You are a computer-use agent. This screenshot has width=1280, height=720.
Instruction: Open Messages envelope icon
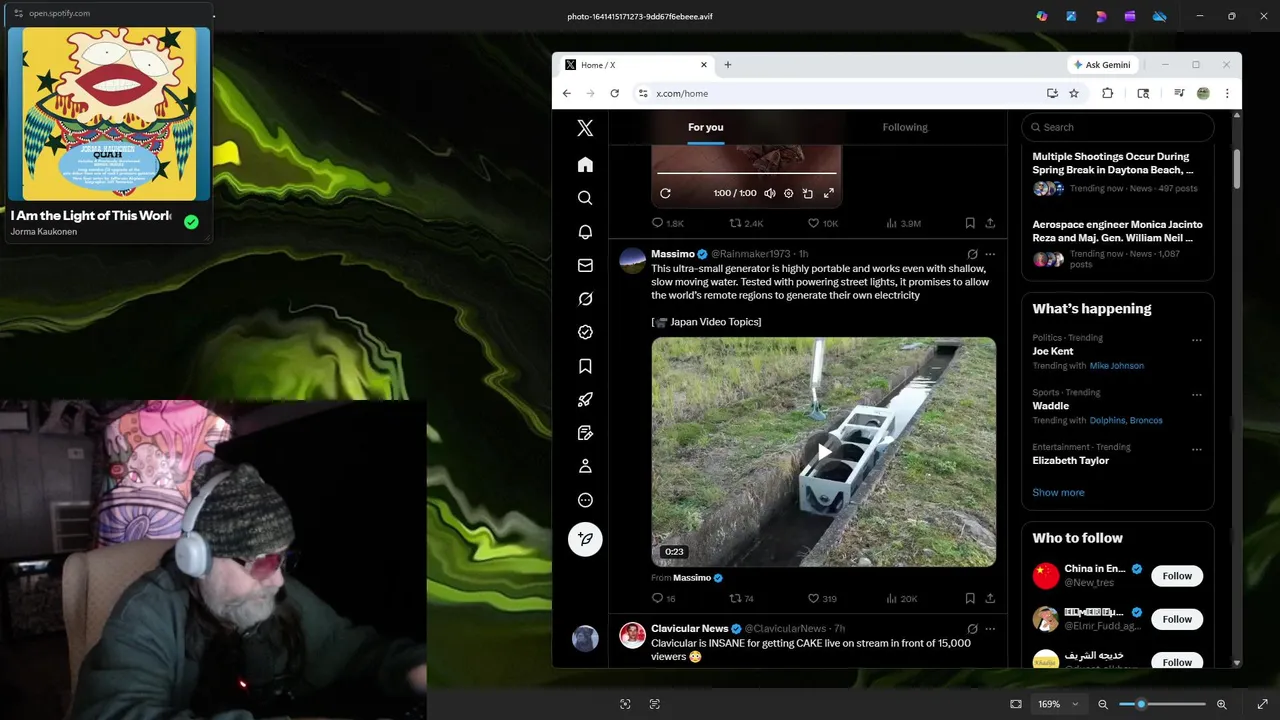tap(585, 265)
